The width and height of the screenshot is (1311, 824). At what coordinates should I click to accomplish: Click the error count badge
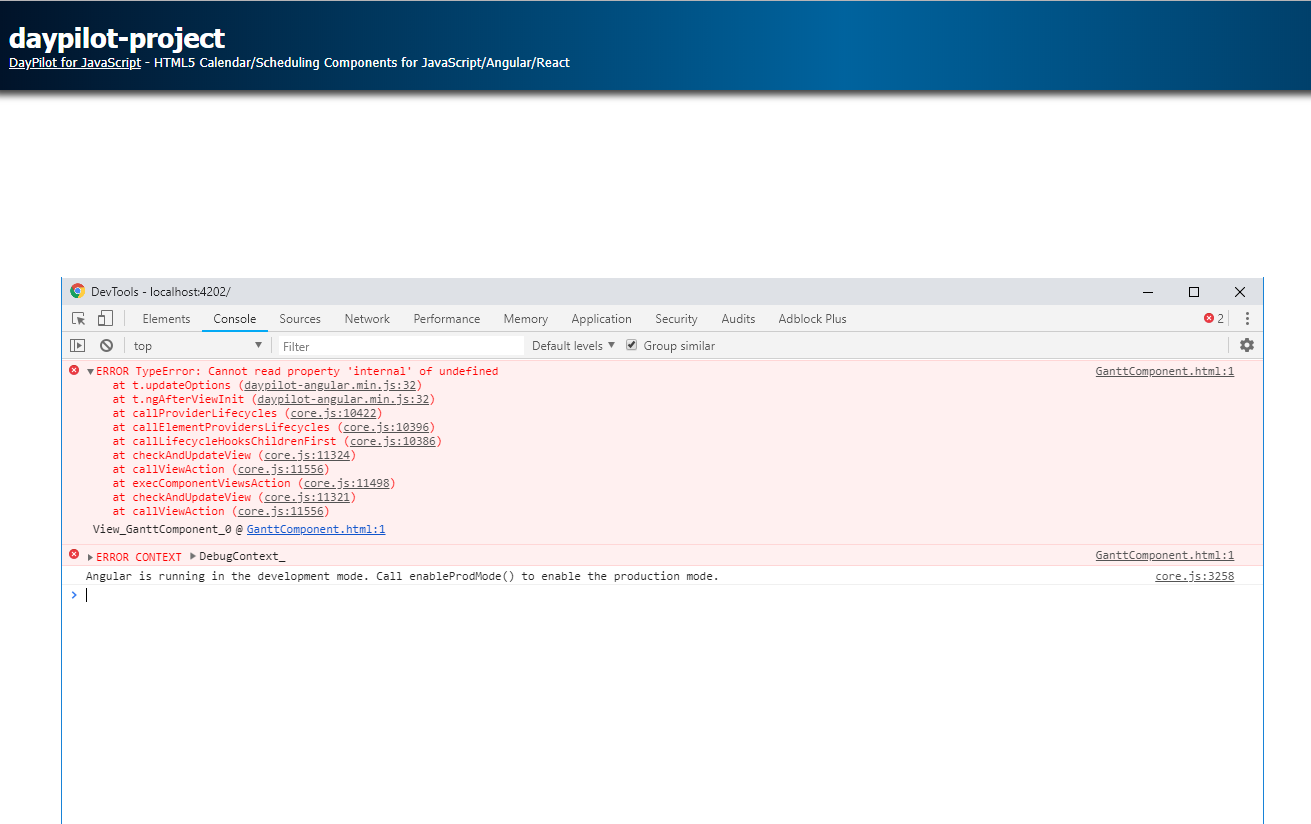tap(1214, 319)
